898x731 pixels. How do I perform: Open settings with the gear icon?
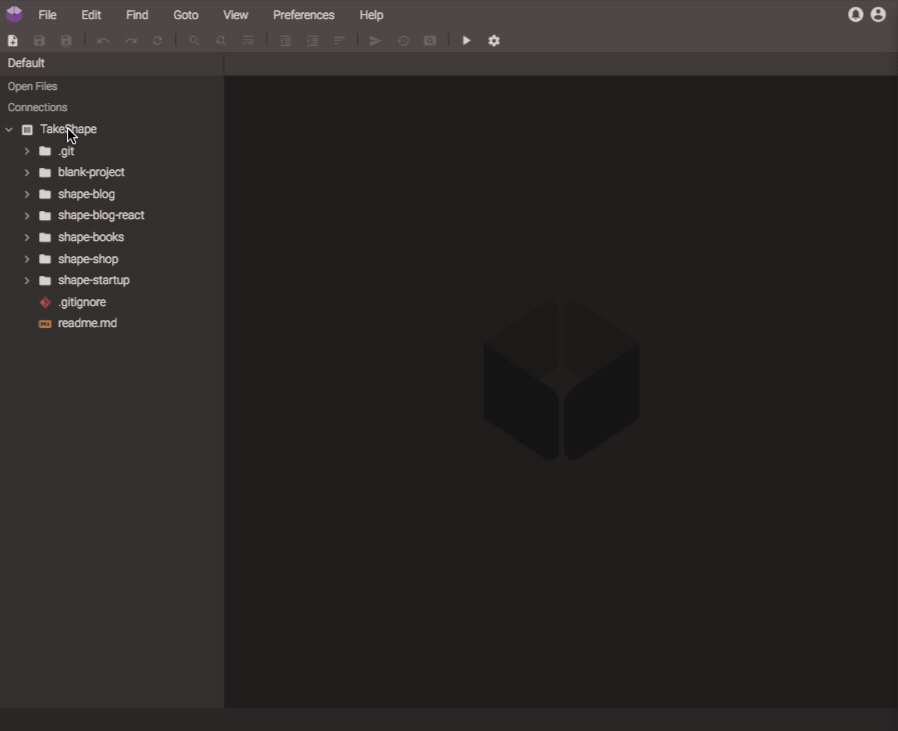[x=494, y=41]
